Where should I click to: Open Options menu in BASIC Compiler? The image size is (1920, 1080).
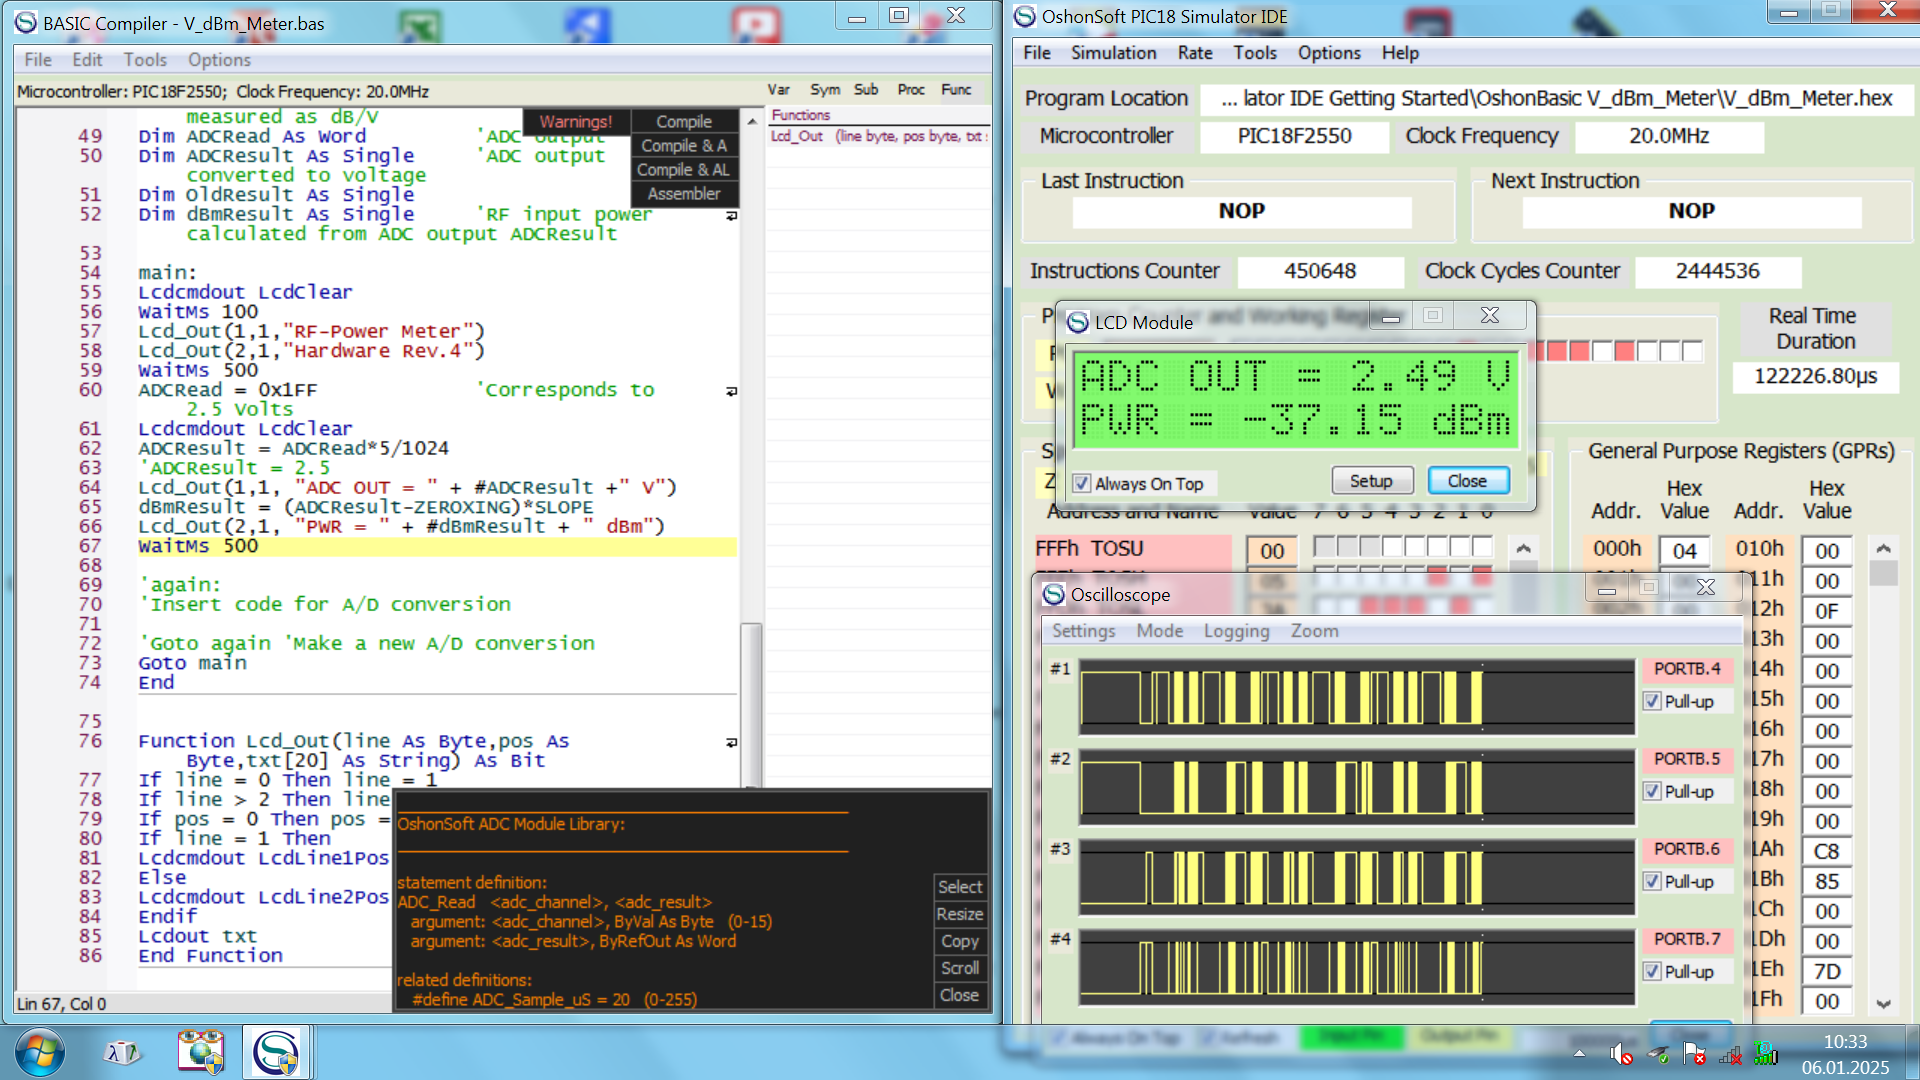[x=219, y=60]
